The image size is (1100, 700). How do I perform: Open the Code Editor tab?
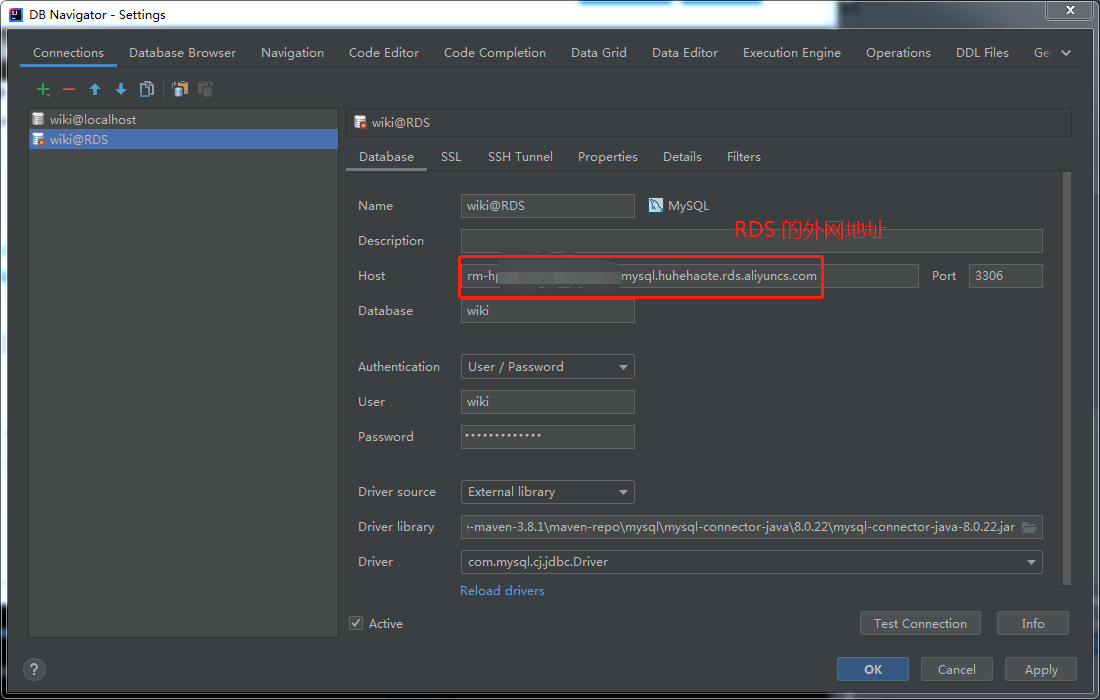(384, 53)
